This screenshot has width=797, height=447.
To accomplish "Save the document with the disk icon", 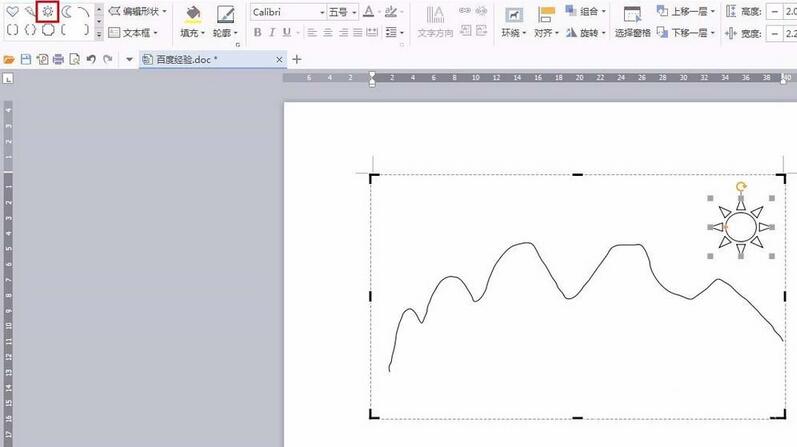I will coord(25,59).
